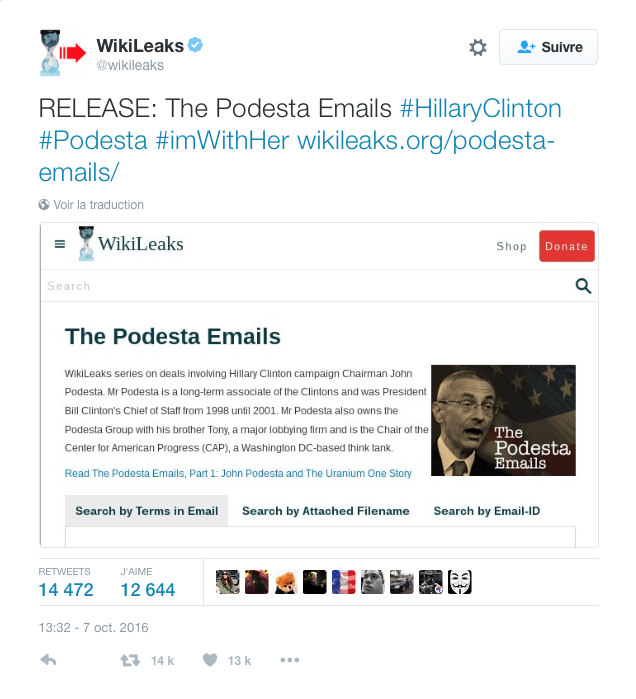The width and height of the screenshot is (636, 699).
Task: Open the #HillaryClinton hashtag
Action: (480, 108)
